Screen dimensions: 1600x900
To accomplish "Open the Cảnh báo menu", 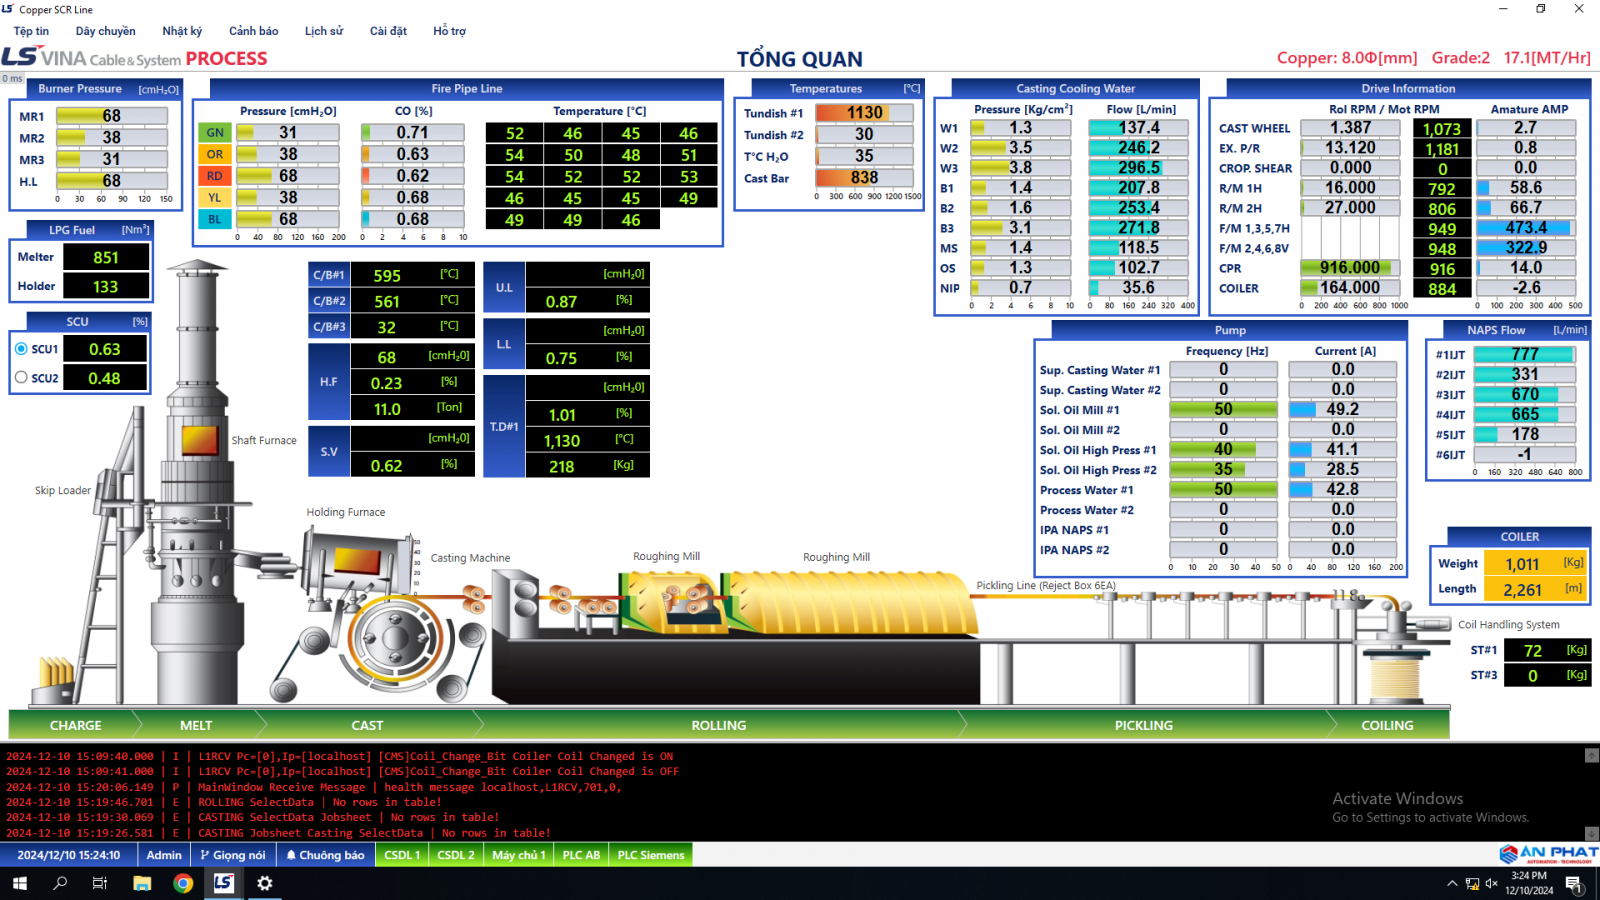I will 254,31.
